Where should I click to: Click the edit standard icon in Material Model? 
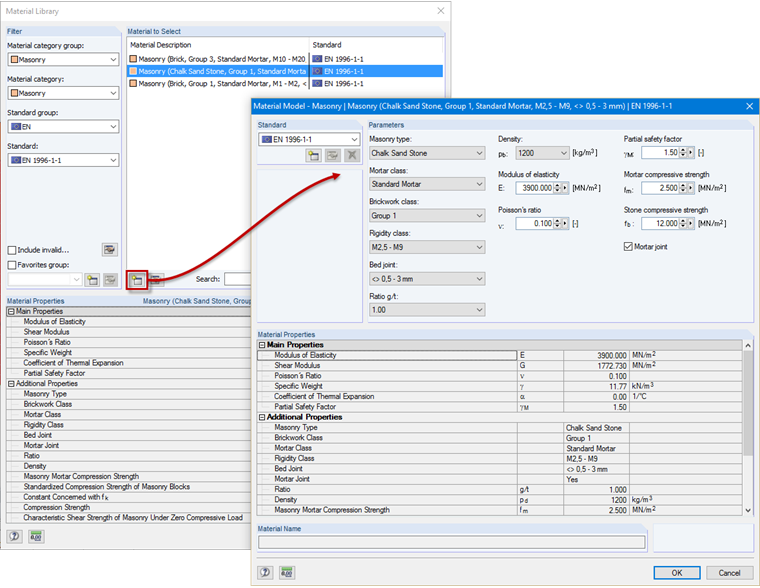point(332,156)
